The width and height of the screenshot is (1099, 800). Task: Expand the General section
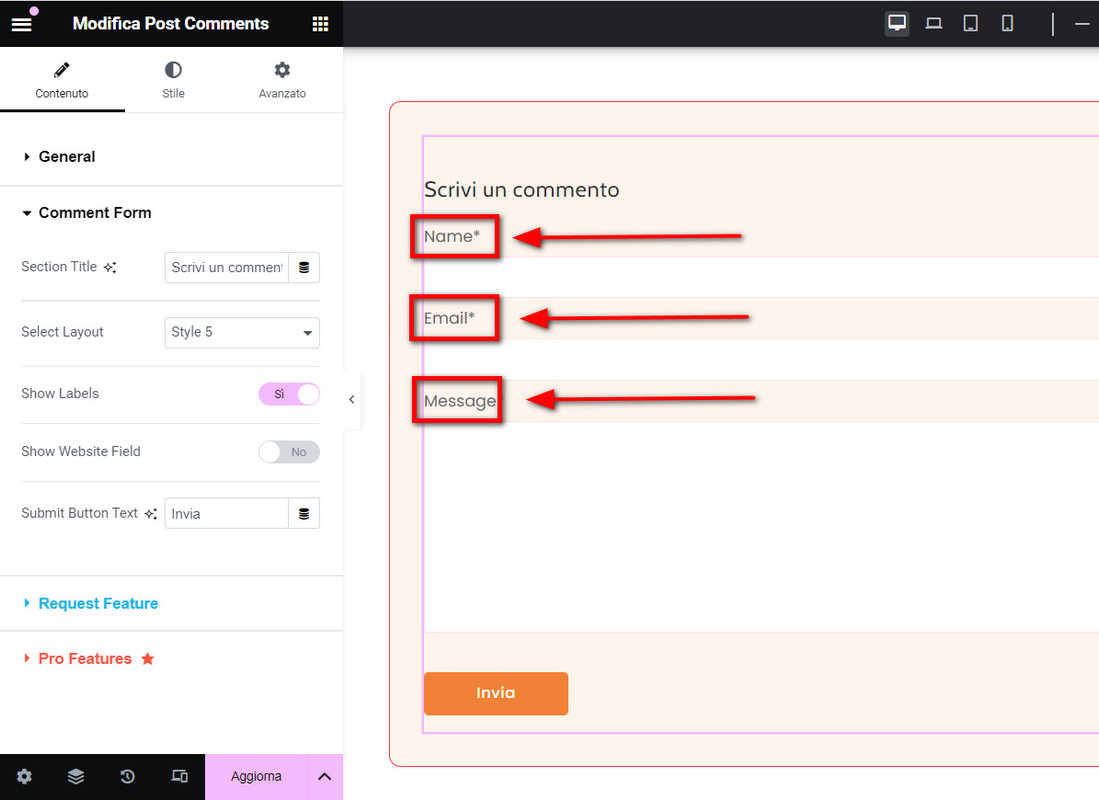(x=67, y=156)
